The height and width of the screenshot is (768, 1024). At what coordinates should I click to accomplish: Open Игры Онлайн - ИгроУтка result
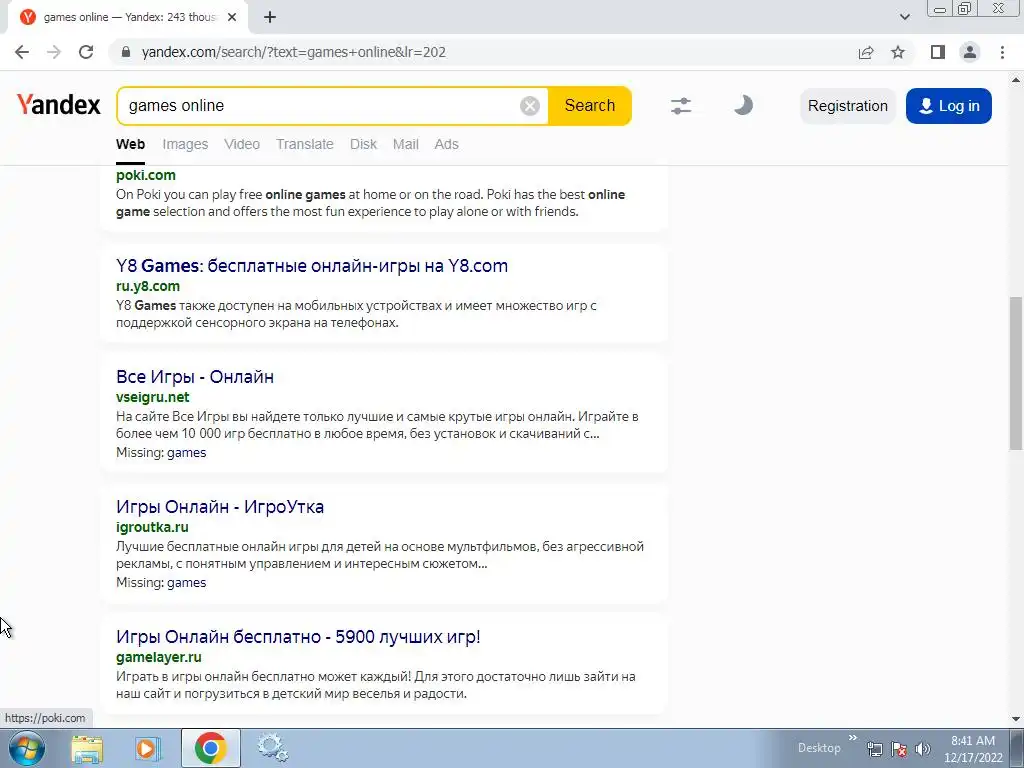pyautogui.click(x=219, y=507)
